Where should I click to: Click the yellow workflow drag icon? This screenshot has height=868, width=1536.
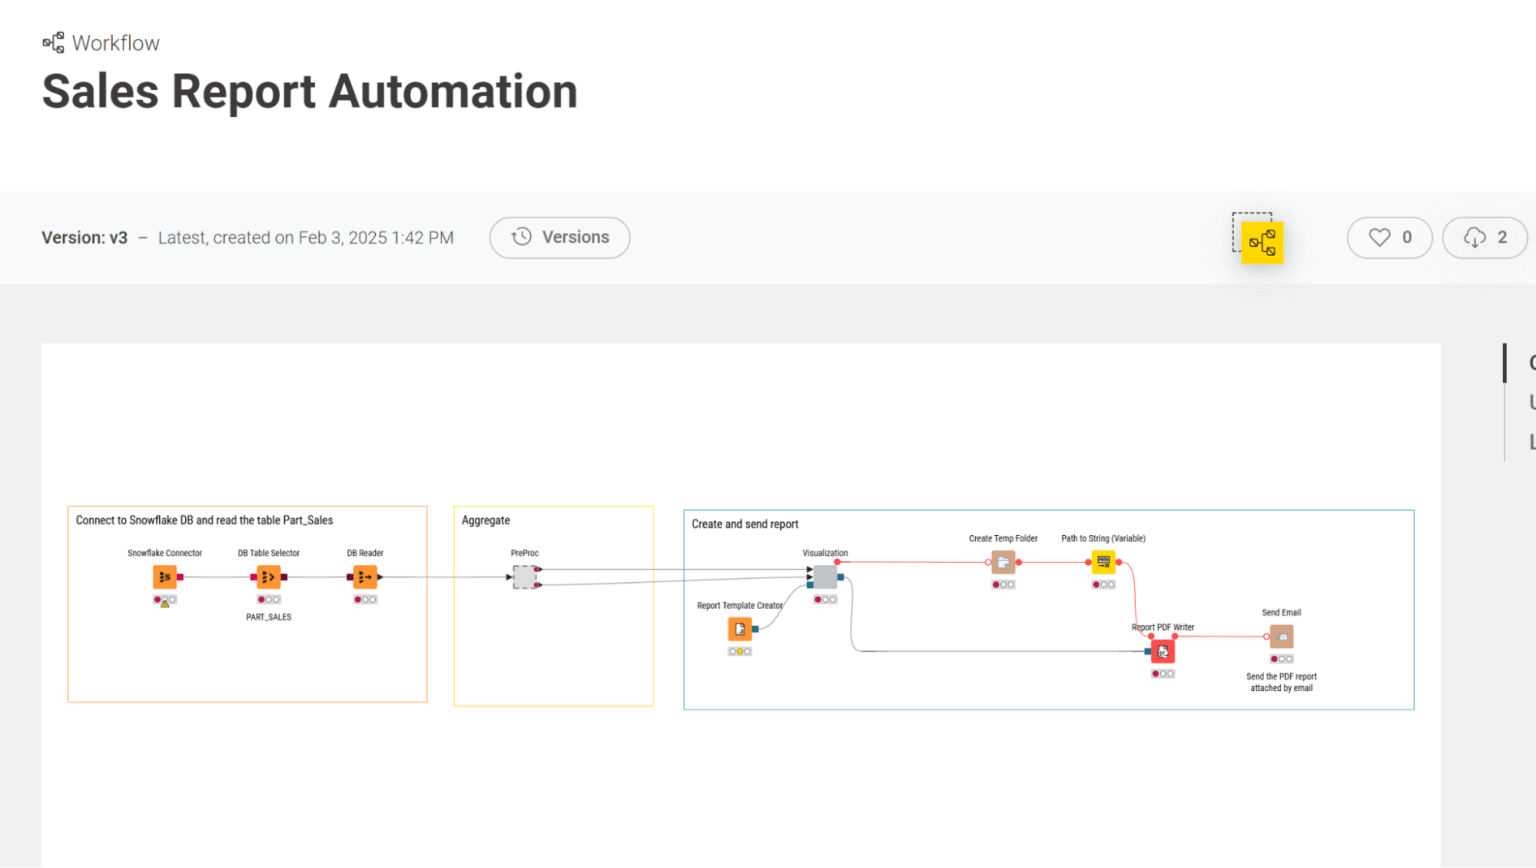pos(1262,242)
